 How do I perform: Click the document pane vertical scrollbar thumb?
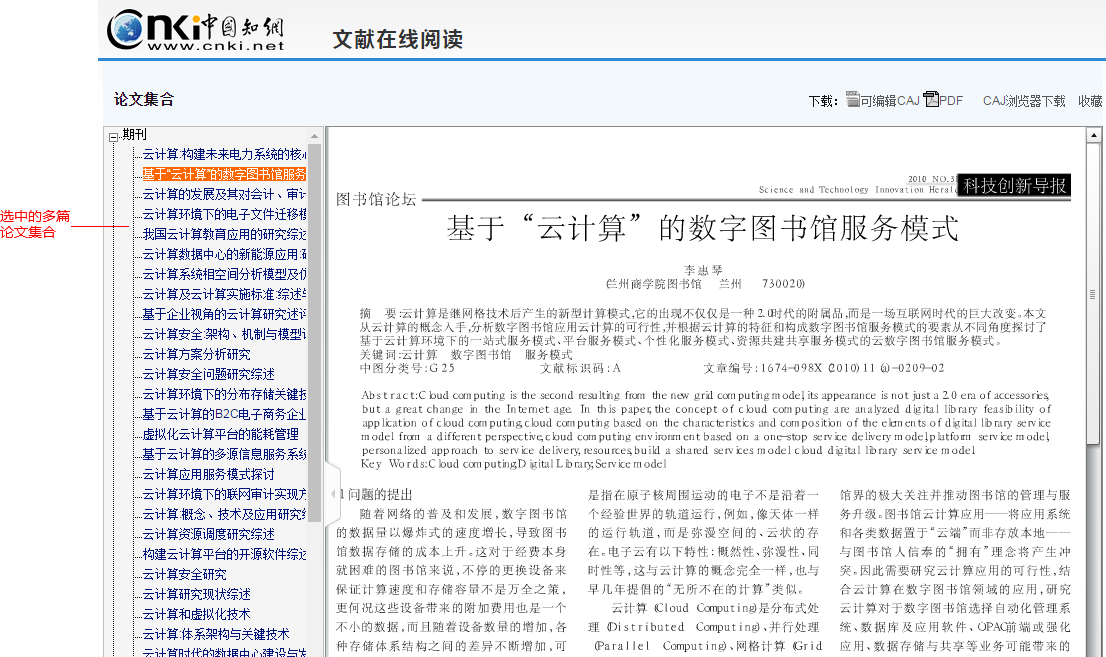[1093, 294]
